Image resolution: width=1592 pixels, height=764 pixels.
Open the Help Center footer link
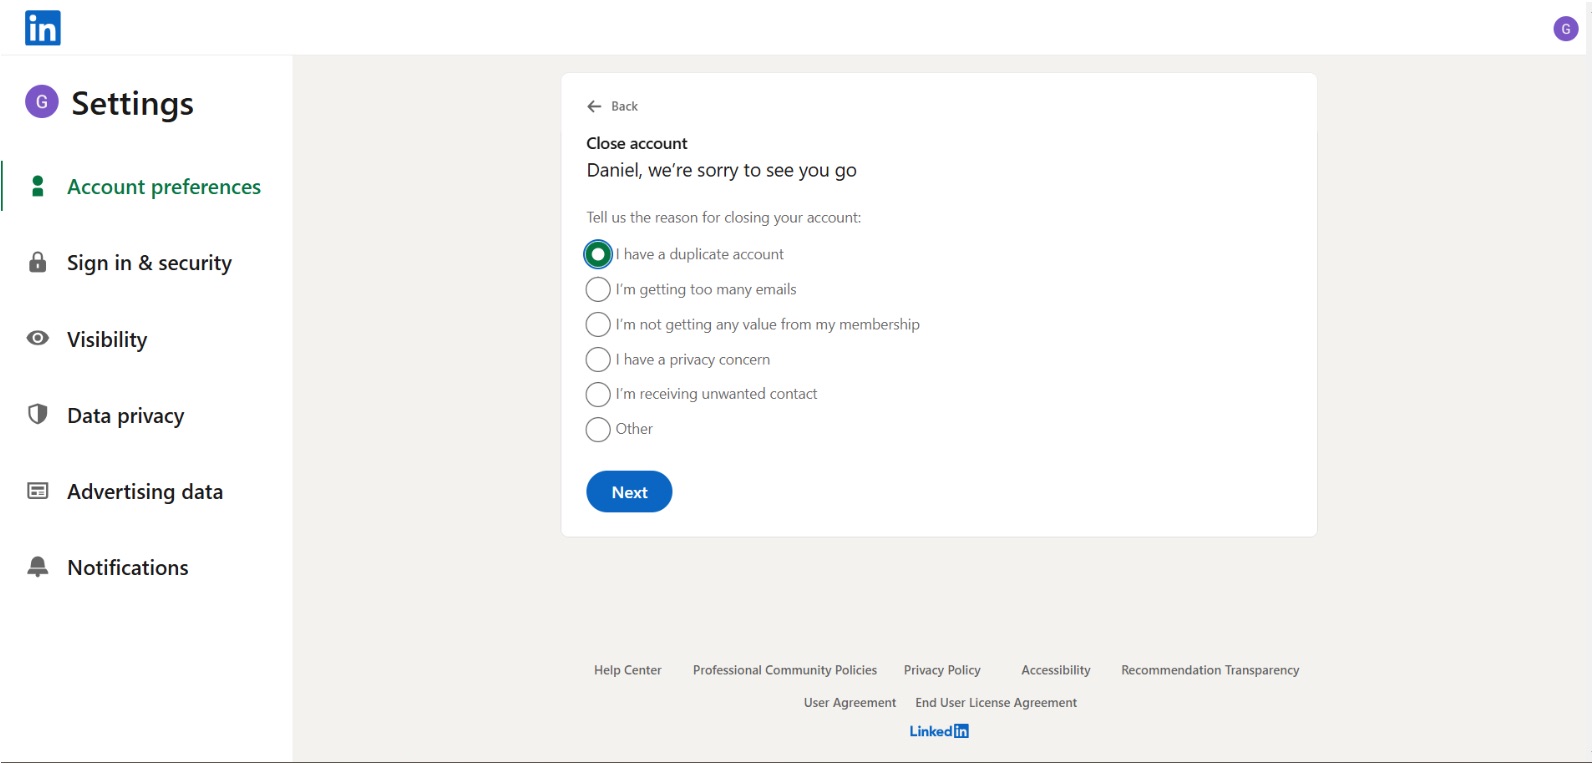coord(627,670)
